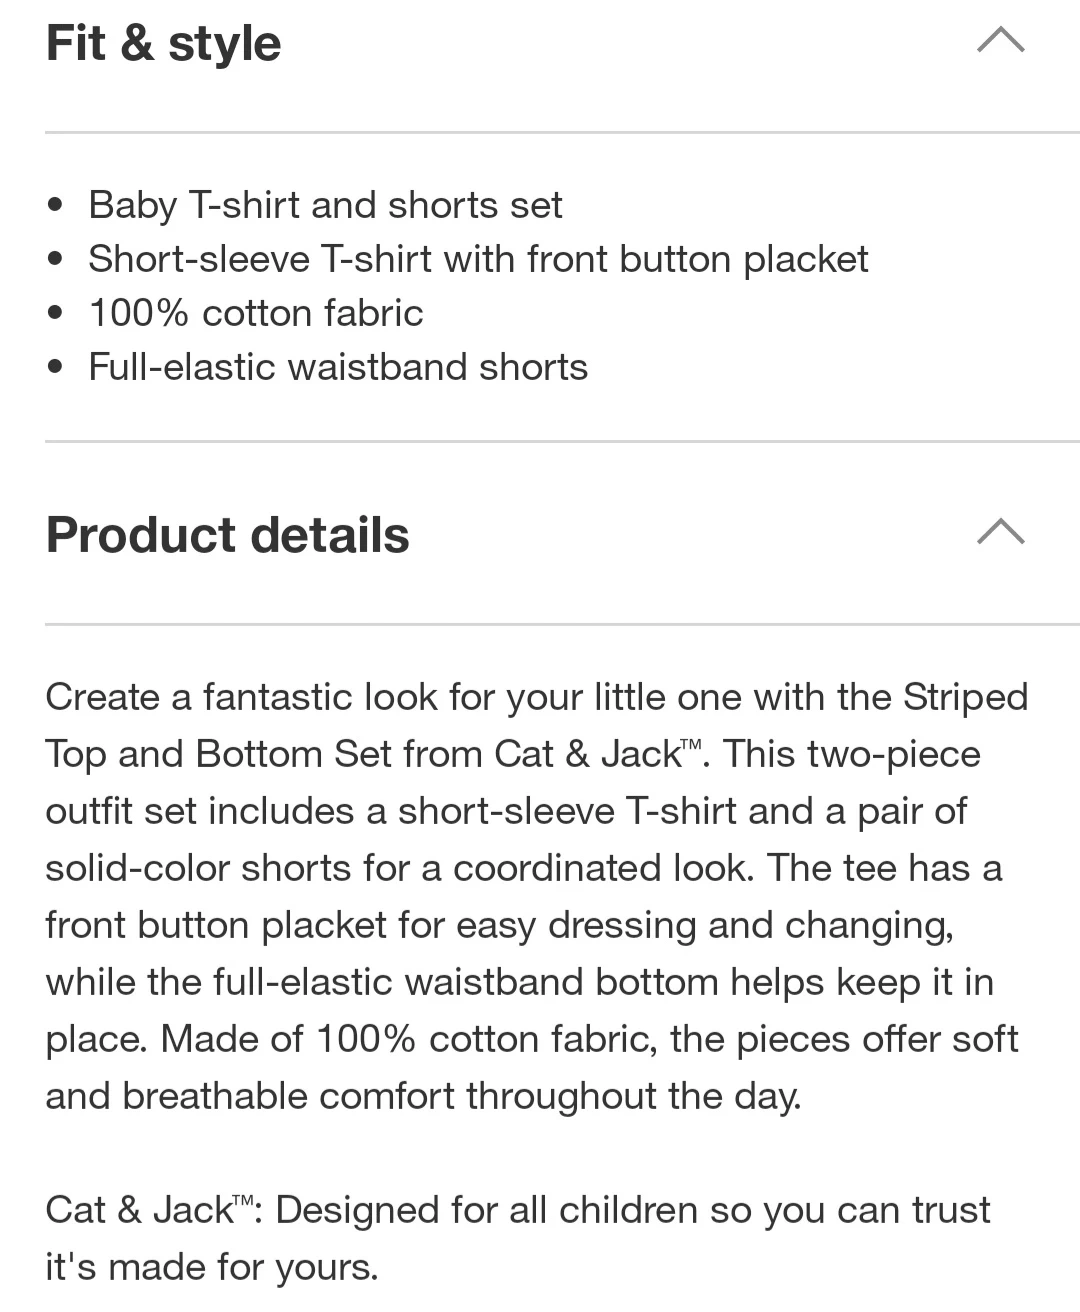Viewport: 1080px width, 1312px height.
Task: Tap the Product details heading
Action: 228,535
